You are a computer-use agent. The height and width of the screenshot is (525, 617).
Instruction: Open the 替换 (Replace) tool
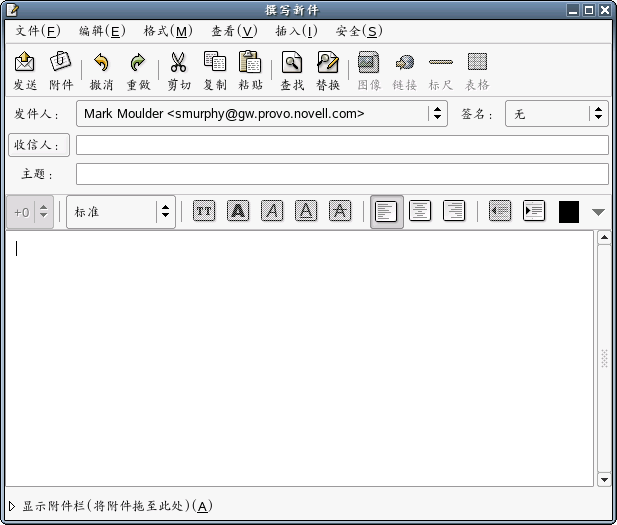coord(328,62)
